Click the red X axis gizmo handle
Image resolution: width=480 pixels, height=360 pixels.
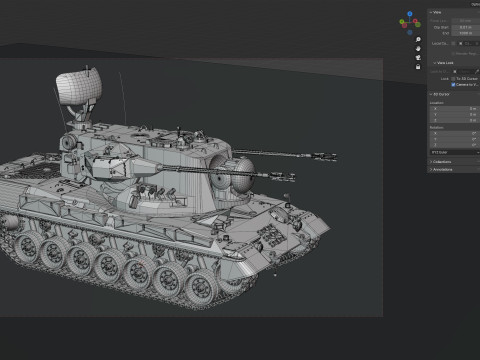415,21
